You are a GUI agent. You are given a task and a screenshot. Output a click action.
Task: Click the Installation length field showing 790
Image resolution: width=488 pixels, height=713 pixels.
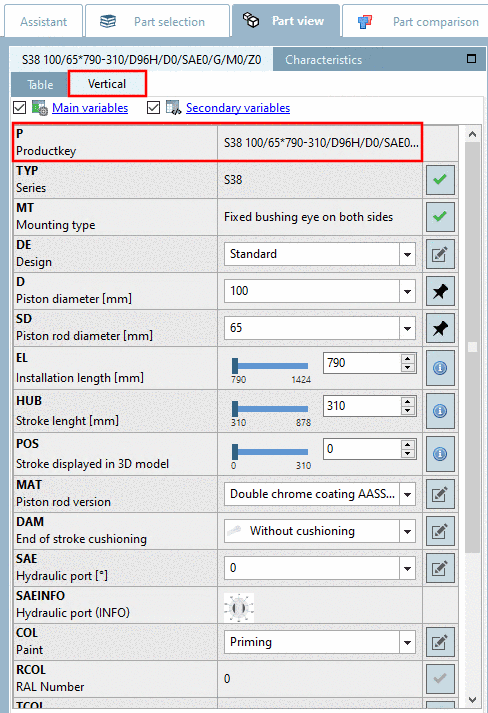(x=362, y=363)
